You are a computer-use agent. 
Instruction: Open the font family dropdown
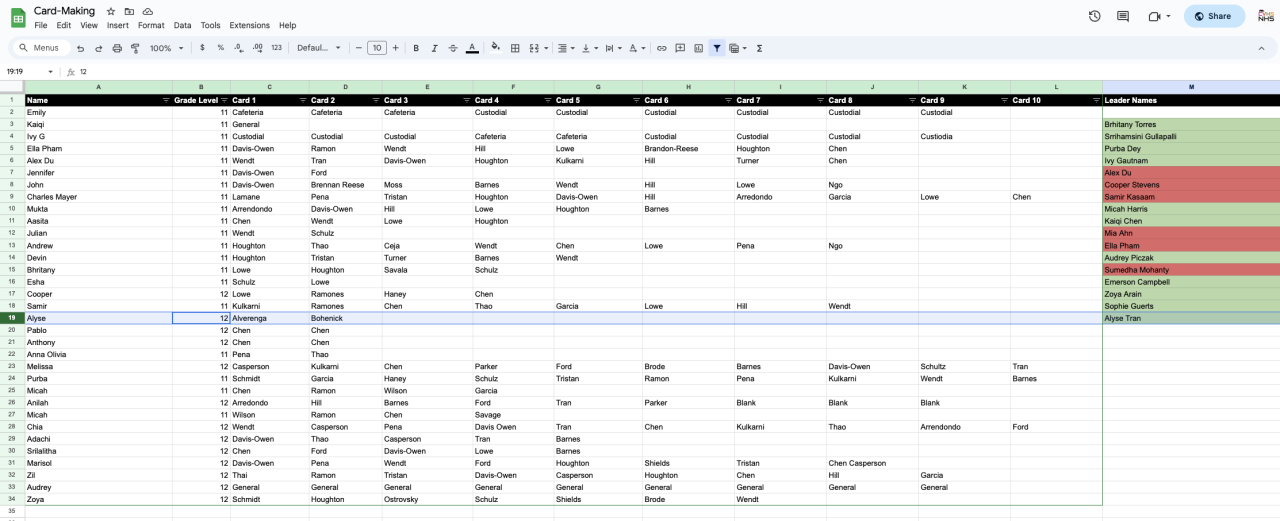point(319,48)
